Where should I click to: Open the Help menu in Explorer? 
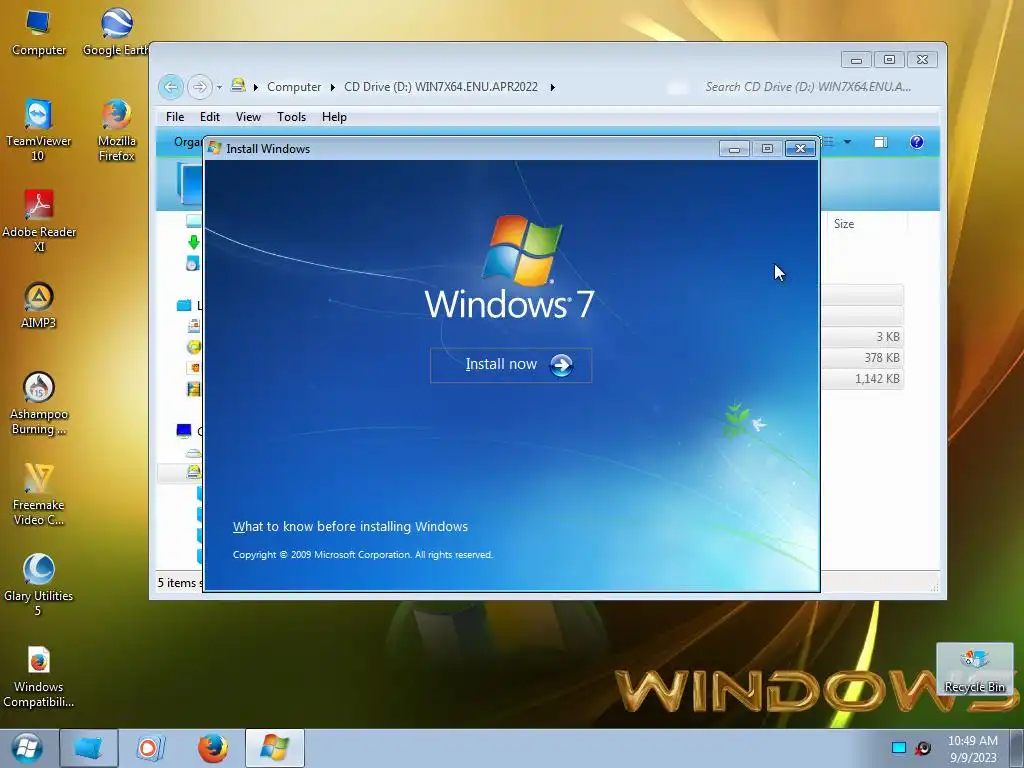coord(334,117)
